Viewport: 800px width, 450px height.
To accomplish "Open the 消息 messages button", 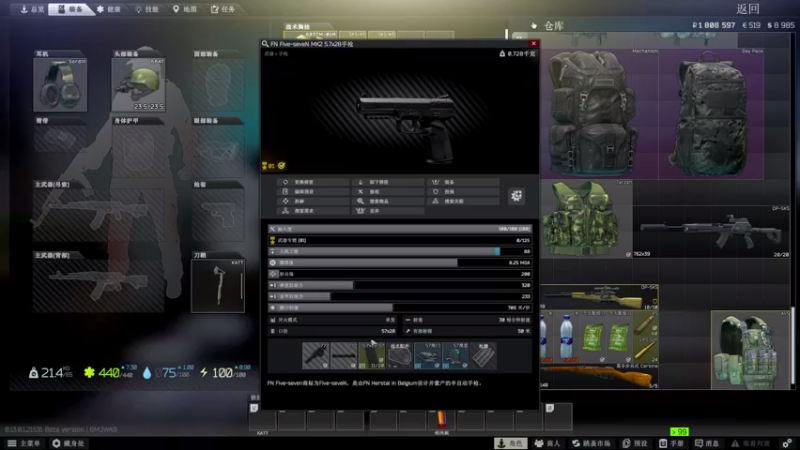I will pos(707,443).
